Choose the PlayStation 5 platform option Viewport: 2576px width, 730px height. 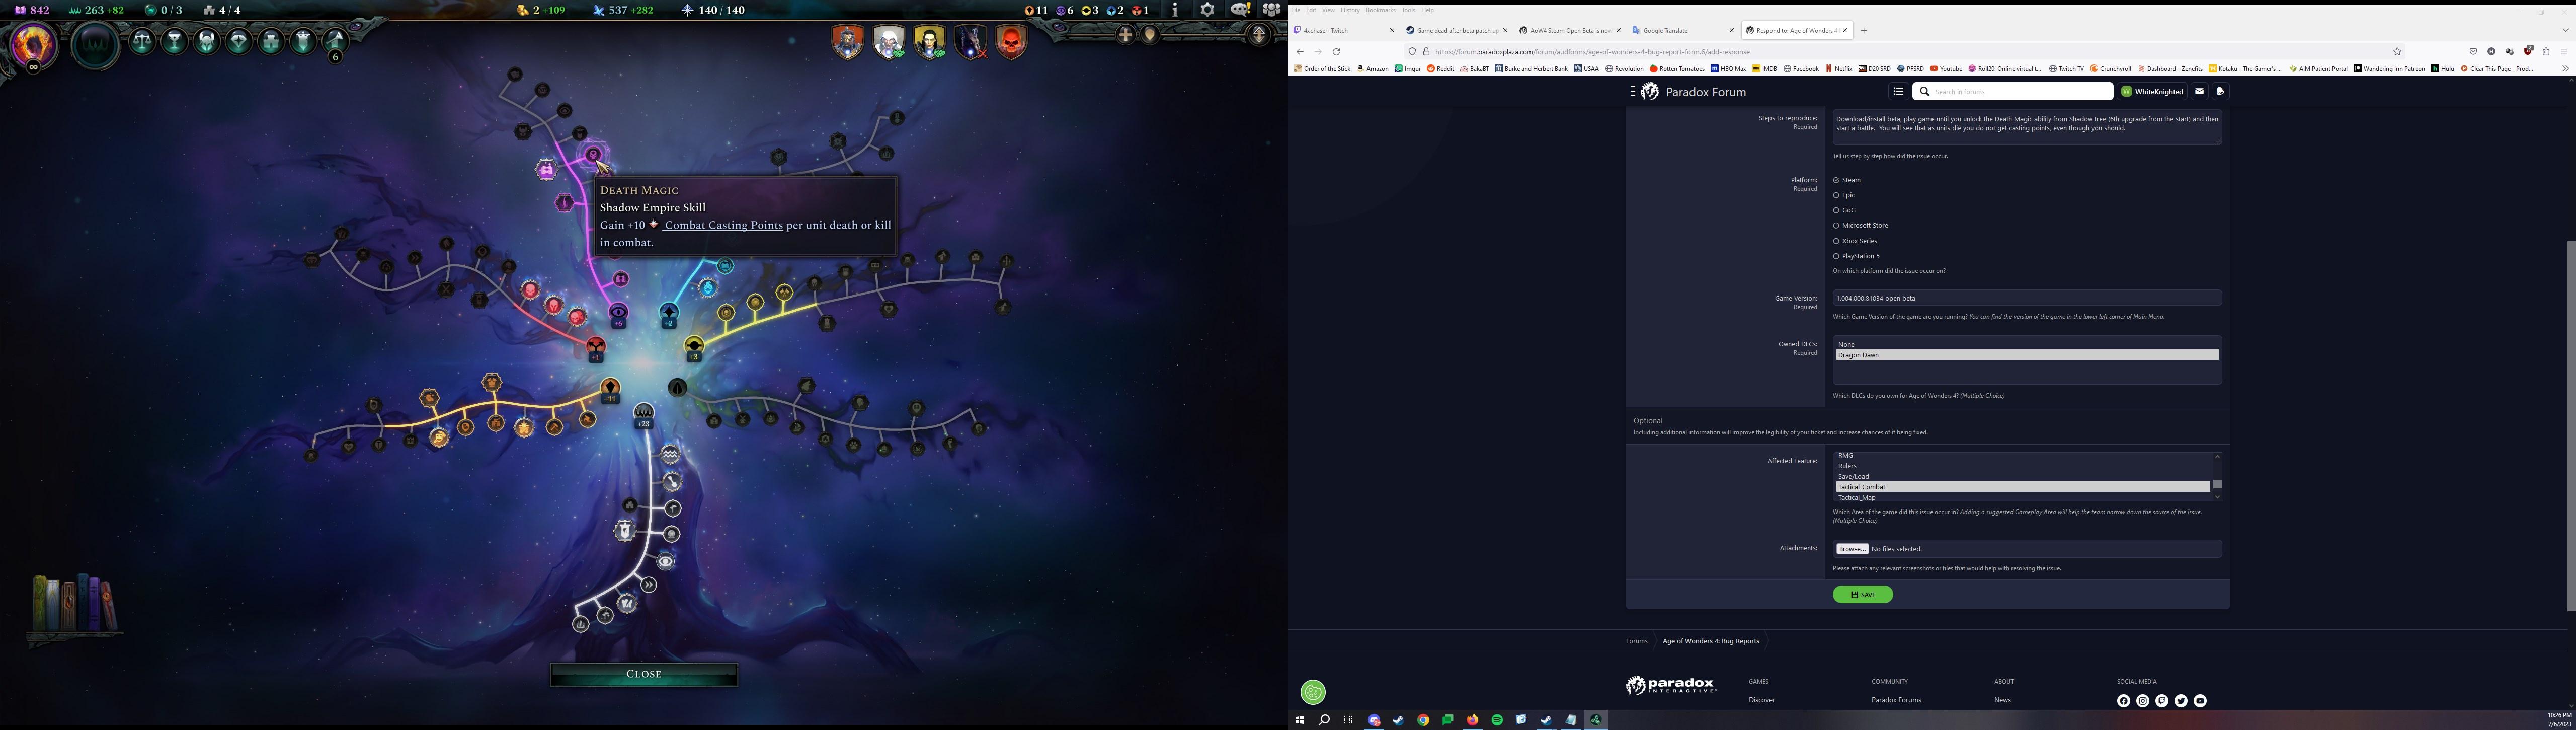1836,256
